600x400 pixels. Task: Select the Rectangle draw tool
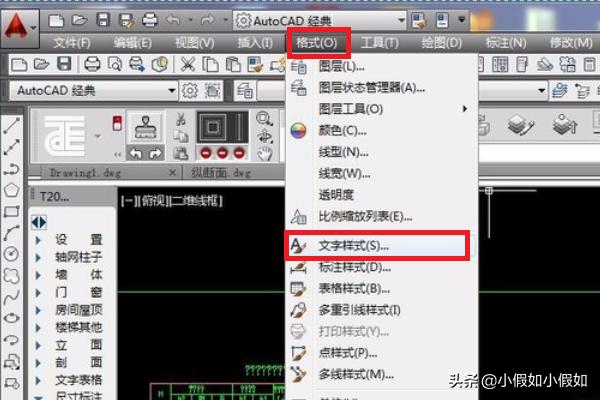click(11, 211)
